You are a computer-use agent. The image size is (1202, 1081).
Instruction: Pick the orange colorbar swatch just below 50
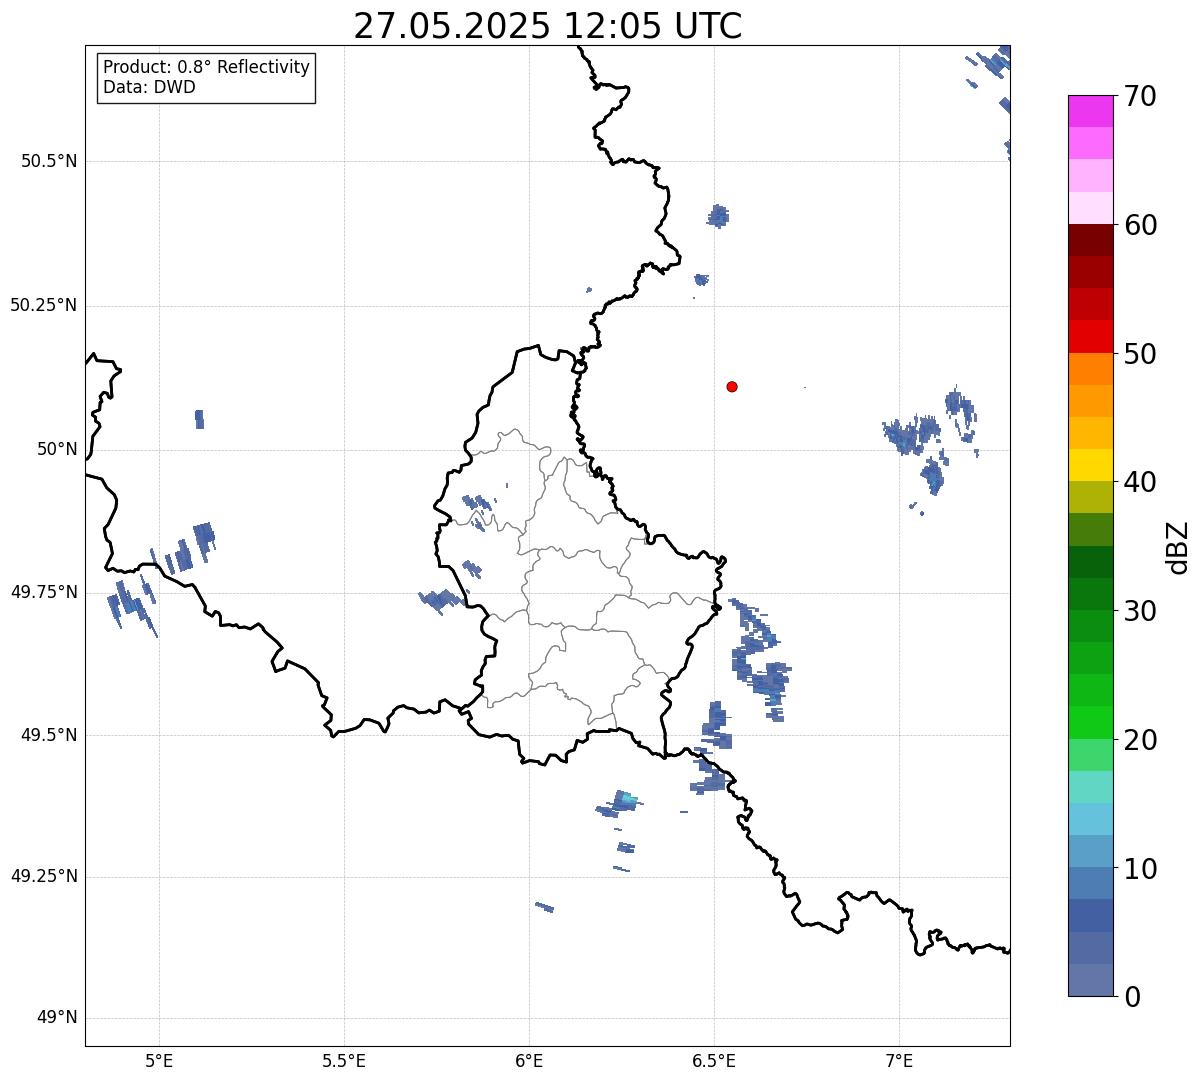tap(1090, 369)
